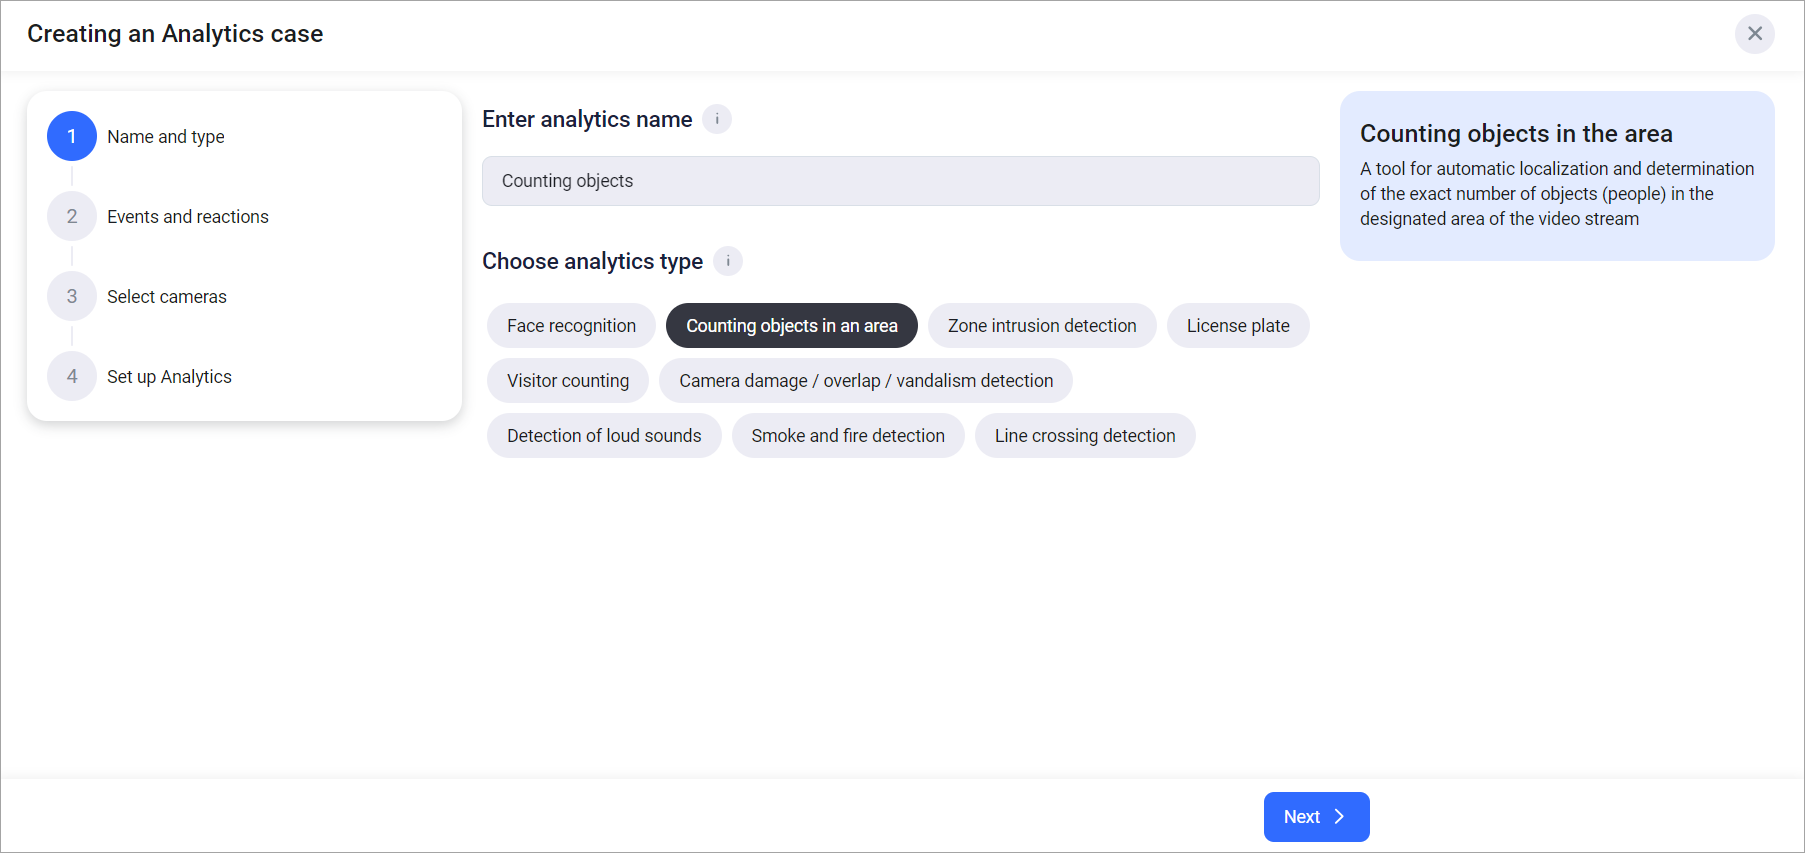Click info icon beside Enter analytics name

tap(717, 119)
